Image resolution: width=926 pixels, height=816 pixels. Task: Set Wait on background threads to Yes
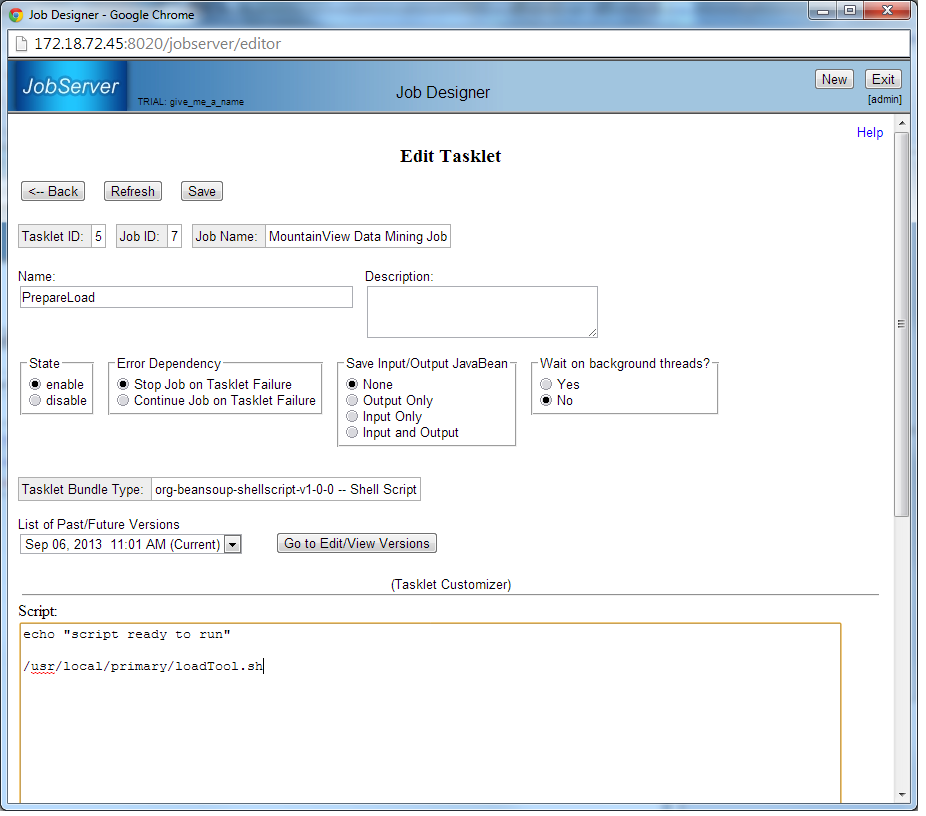coord(546,385)
